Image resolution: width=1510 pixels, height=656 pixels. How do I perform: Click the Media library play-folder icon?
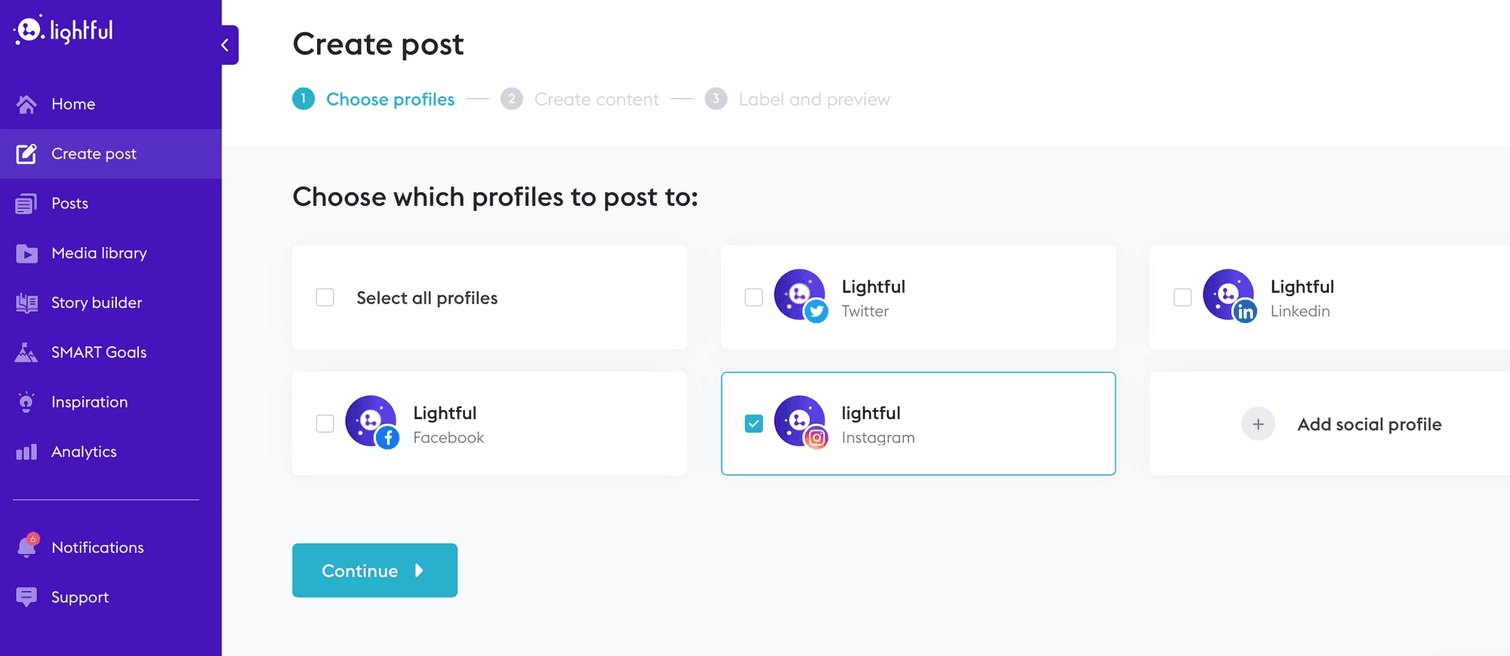(27, 253)
